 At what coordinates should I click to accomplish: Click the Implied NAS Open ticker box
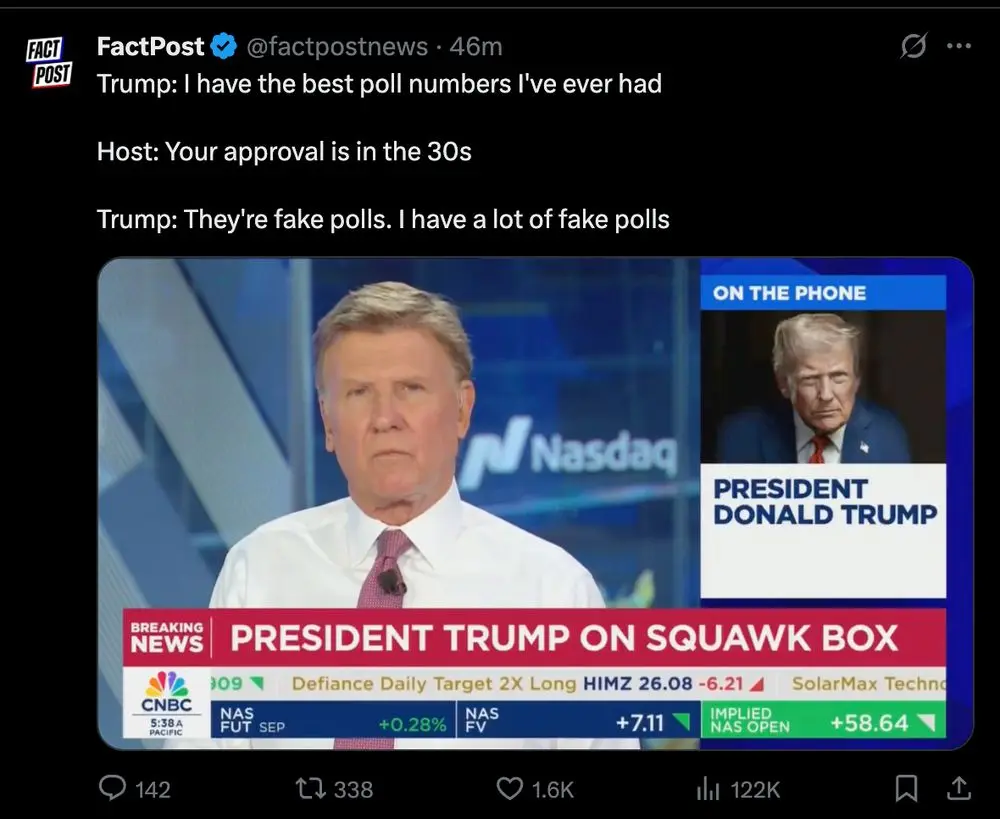click(x=822, y=720)
